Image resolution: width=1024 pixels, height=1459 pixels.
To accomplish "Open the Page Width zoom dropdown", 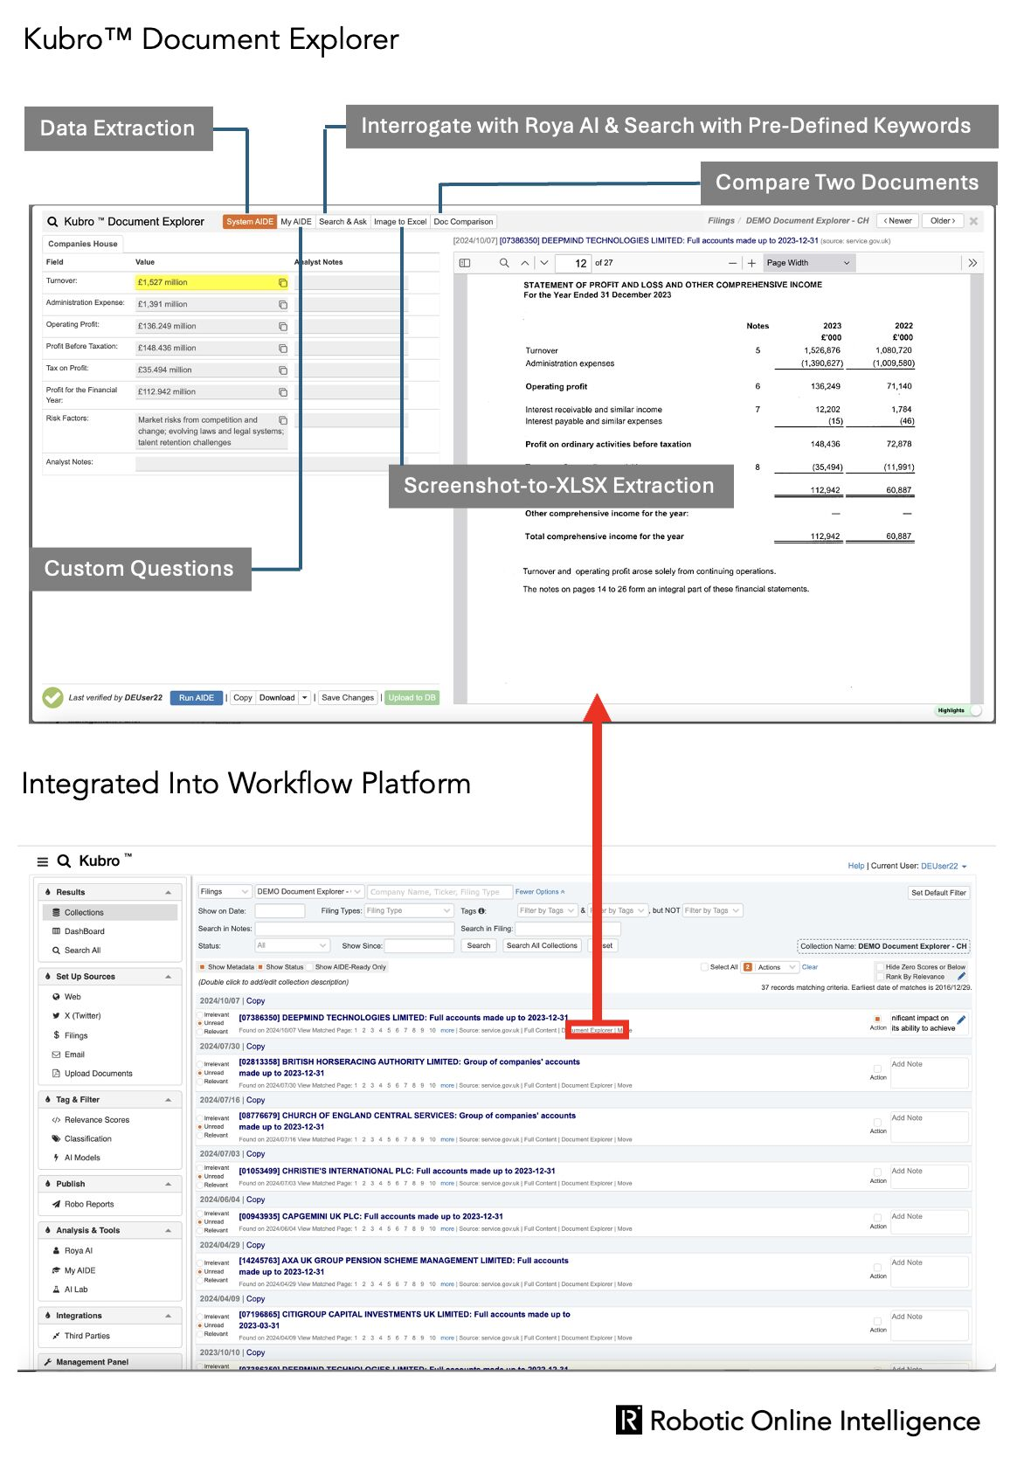I will coord(808,263).
